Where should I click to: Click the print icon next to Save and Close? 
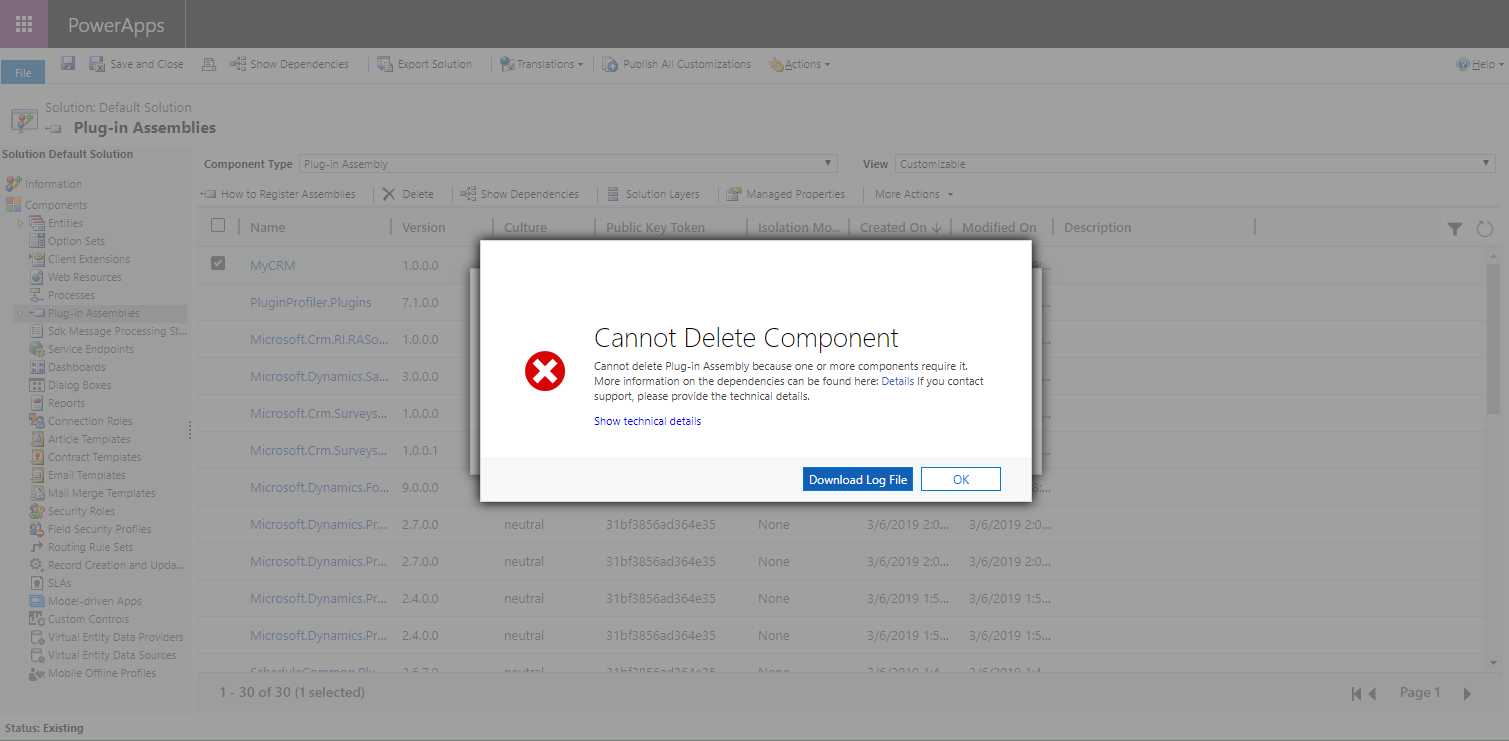pyautogui.click(x=209, y=64)
